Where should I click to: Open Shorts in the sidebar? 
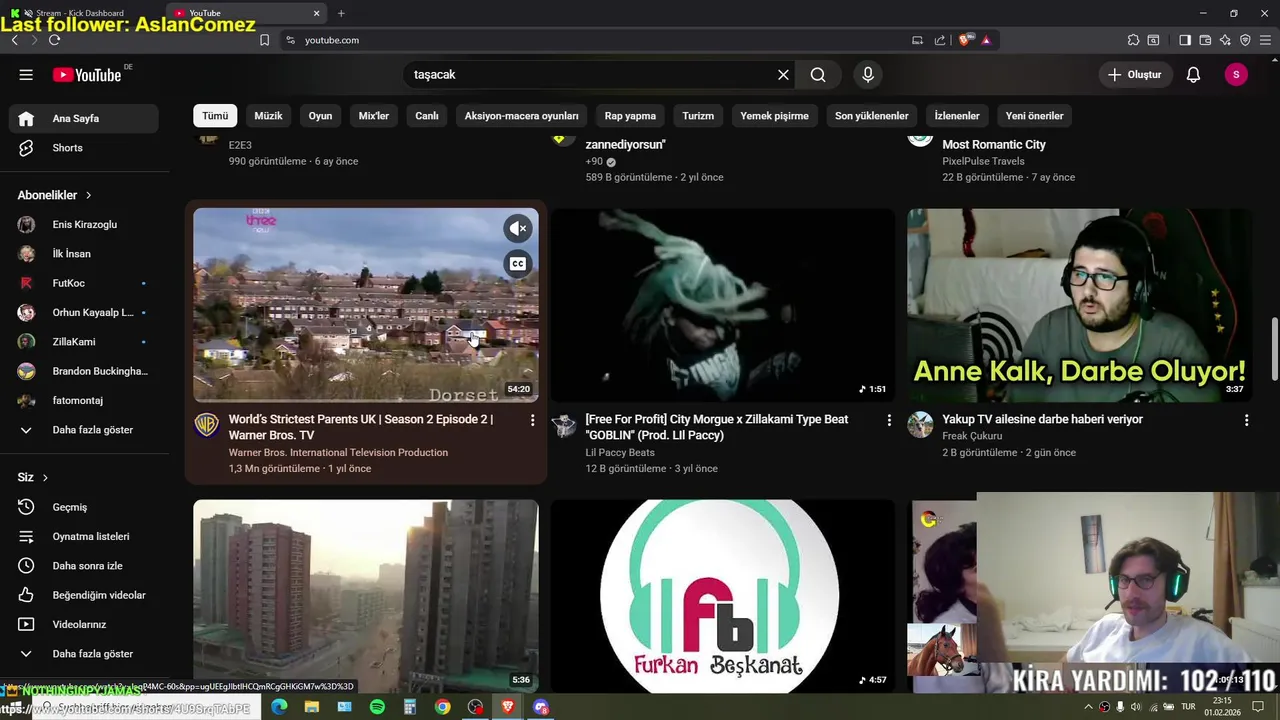(84, 148)
